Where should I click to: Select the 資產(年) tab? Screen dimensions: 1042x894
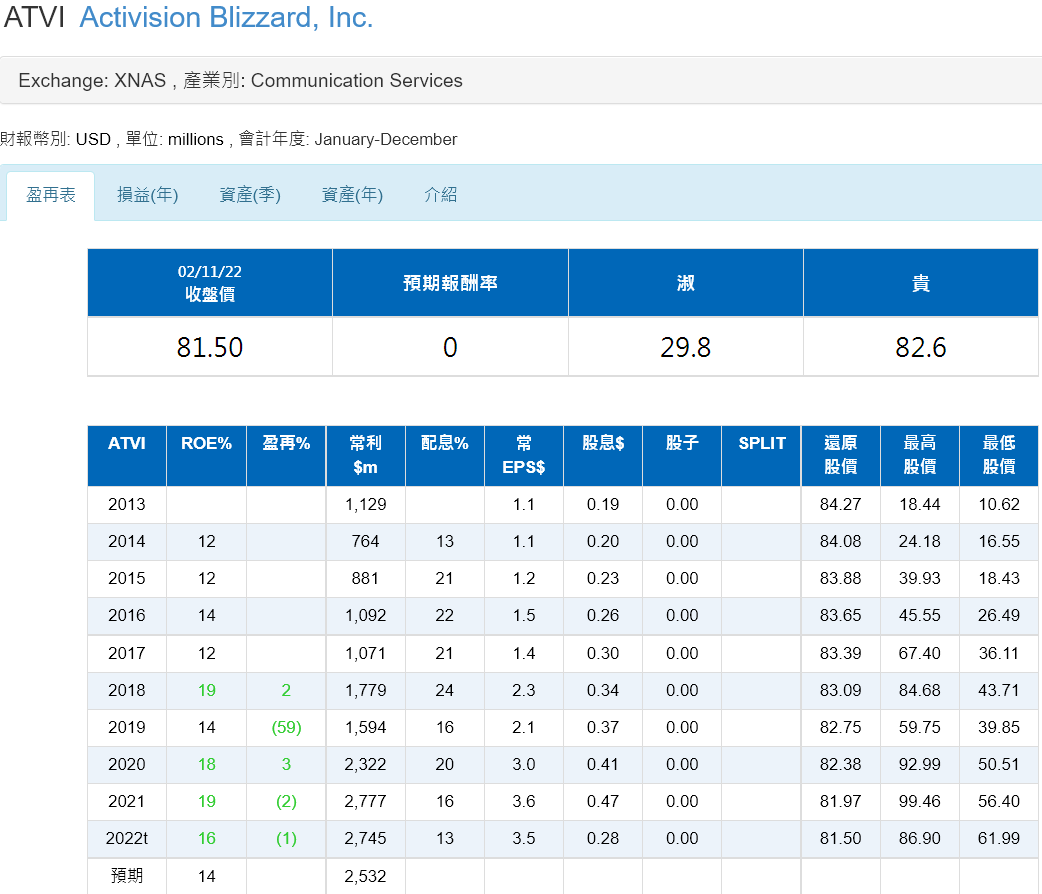pos(352,195)
